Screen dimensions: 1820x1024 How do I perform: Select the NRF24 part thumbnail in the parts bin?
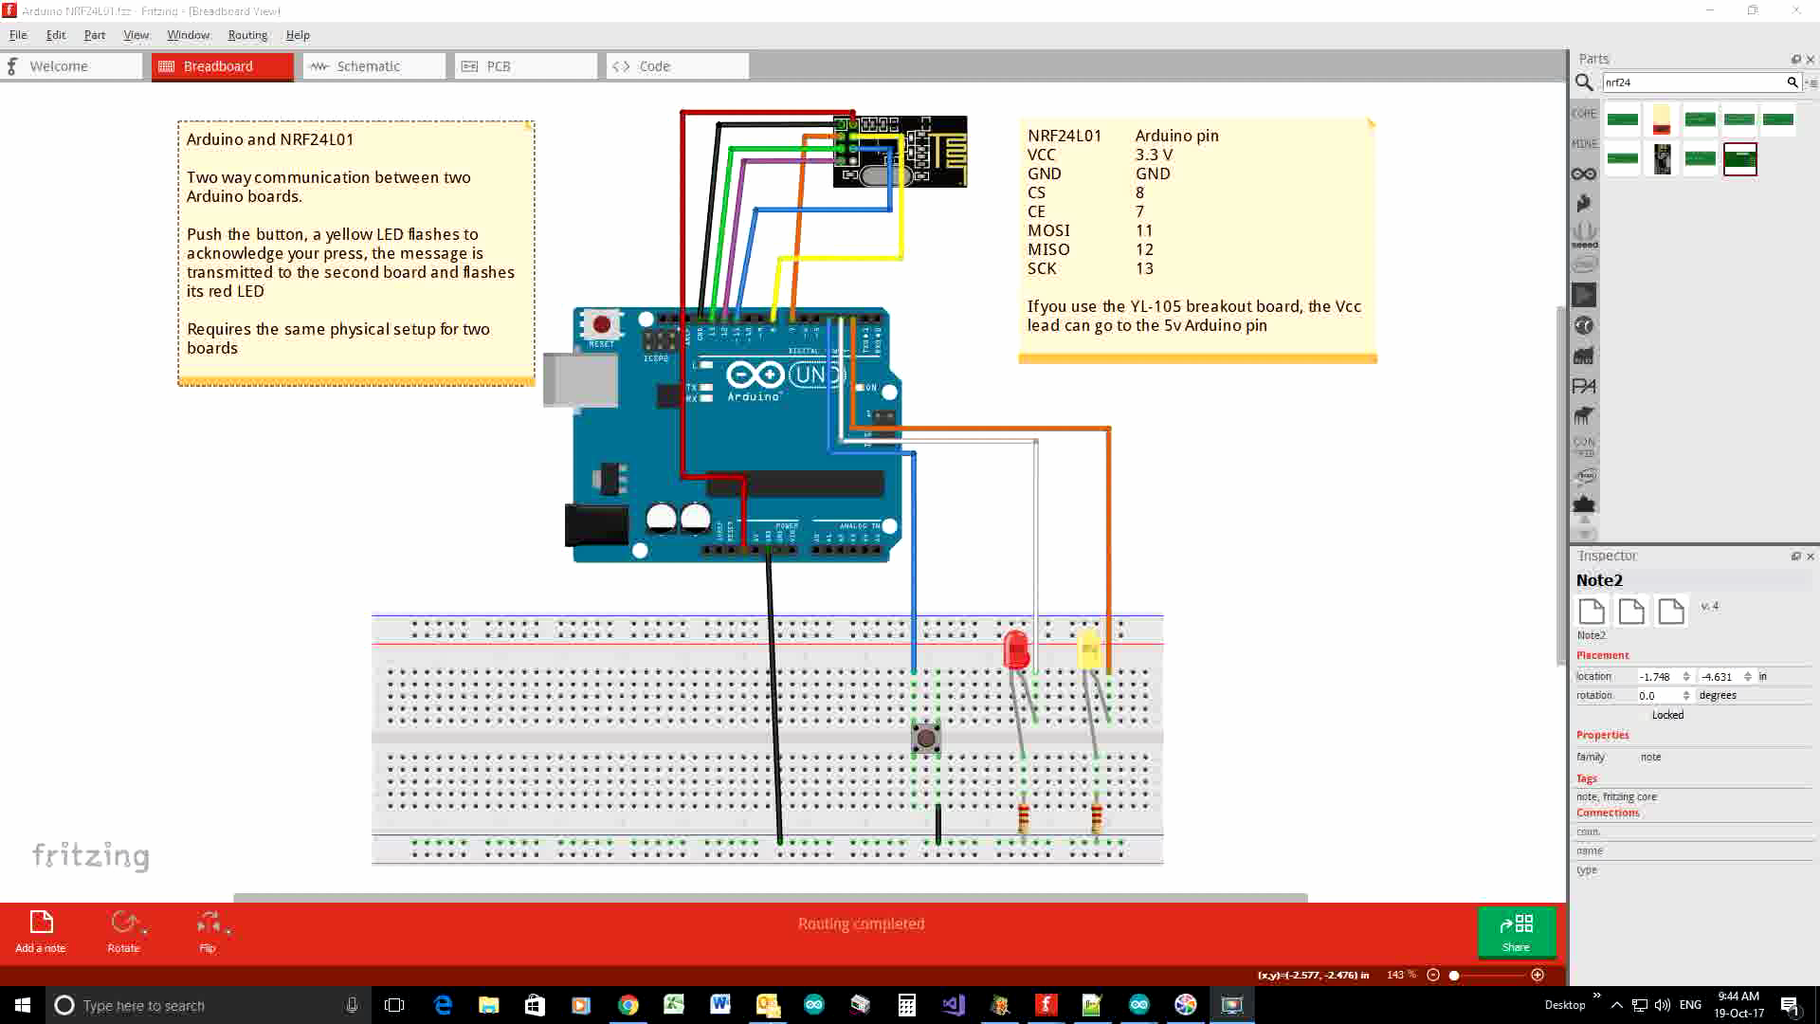pyautogui.click(x=1740, y=158)
